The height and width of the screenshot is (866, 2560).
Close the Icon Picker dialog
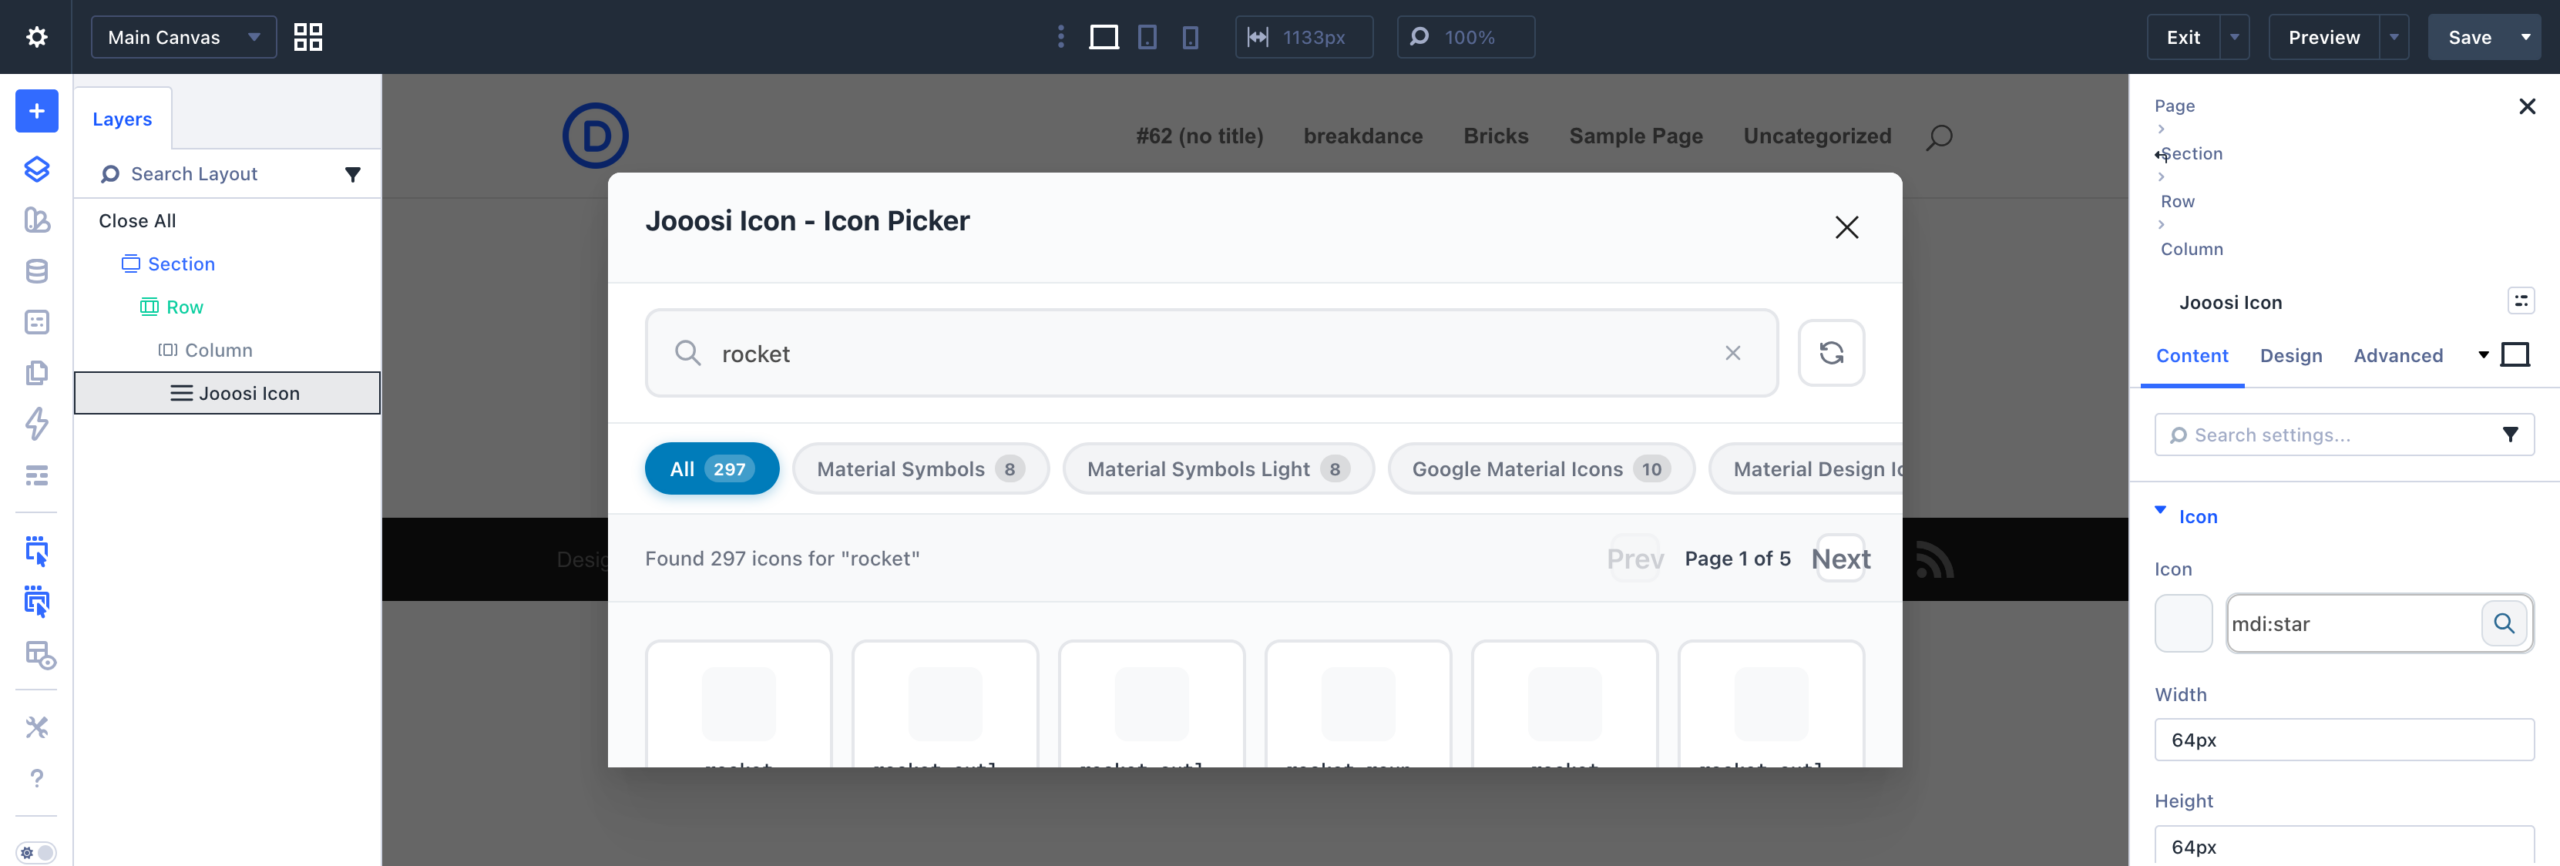[x=1846, y=227]
